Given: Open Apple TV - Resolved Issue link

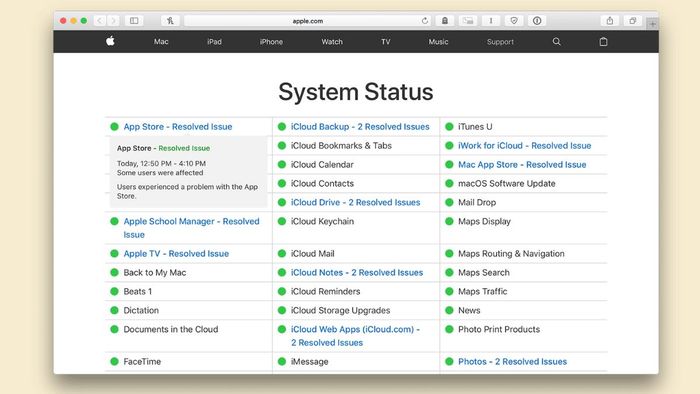Looking at the screenshot, I should click(x=176, y=253).
